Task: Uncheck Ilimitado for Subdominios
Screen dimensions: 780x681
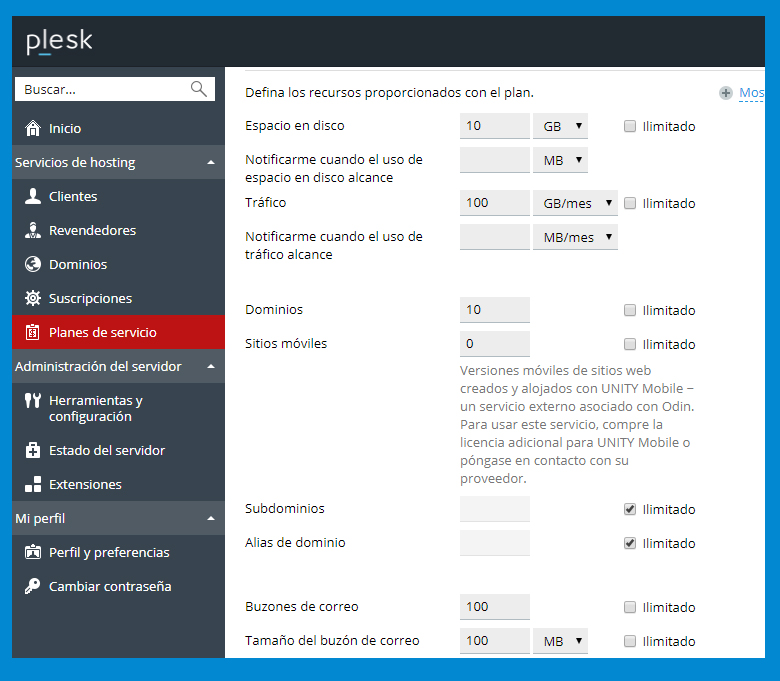Action: [630, 509]
